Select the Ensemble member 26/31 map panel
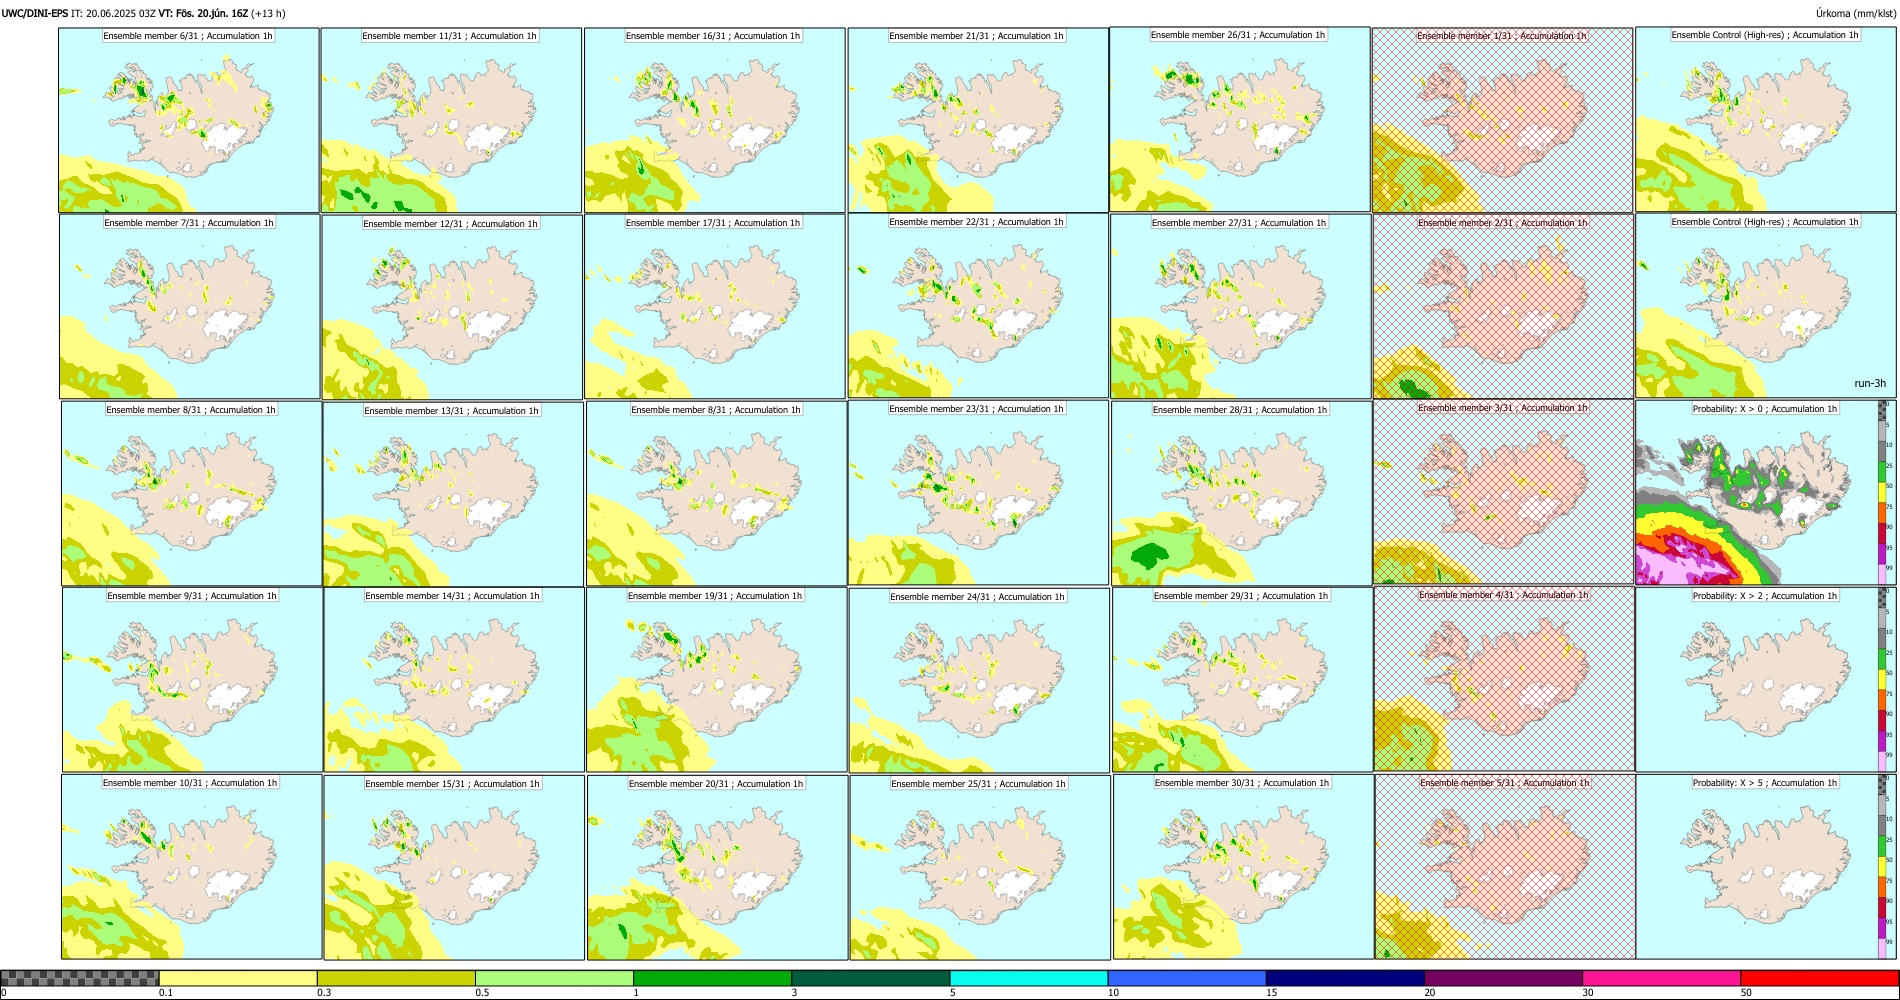The image size is (1900, 1000). click(x=1240, y=119)
